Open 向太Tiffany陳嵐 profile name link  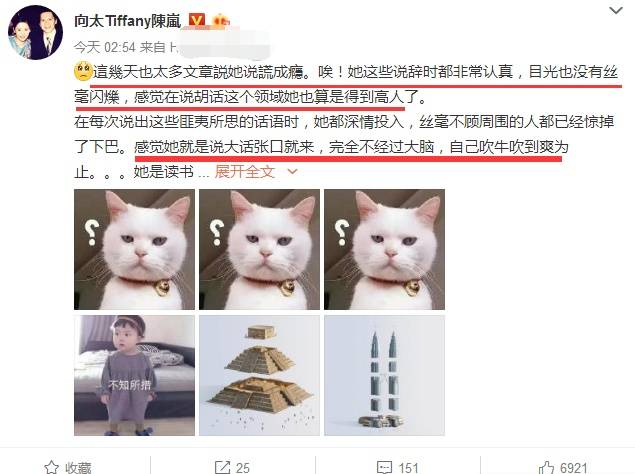coord(128,21)
